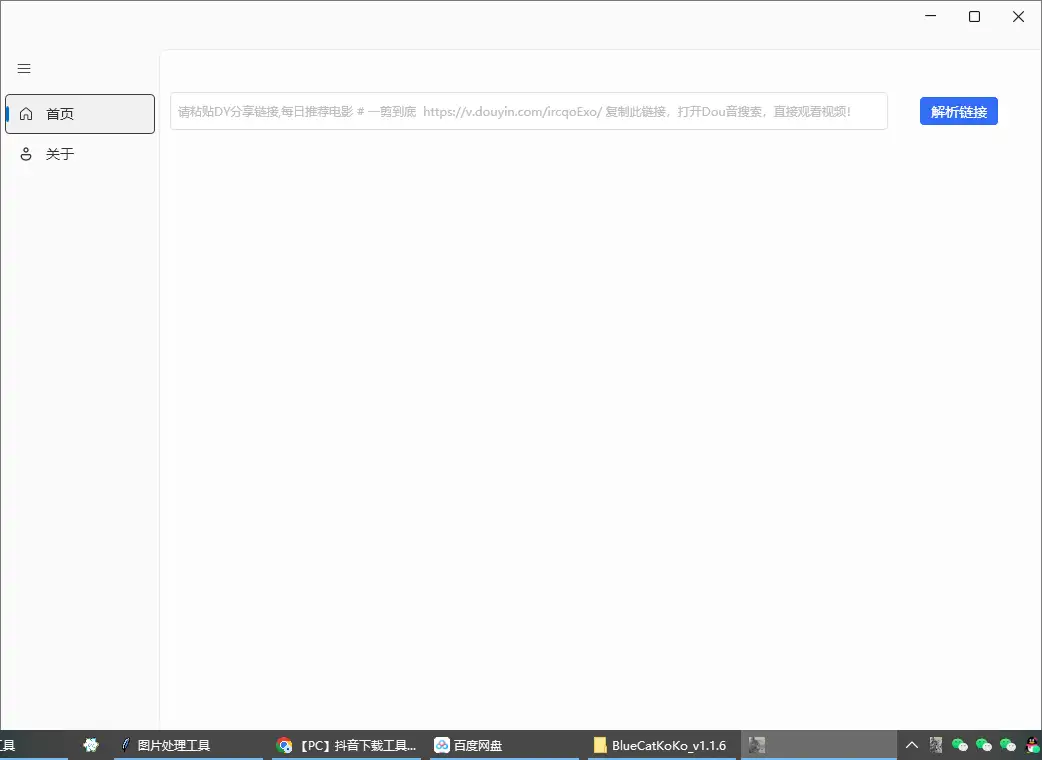Open the BlueCatKoKo_v1.1.6 folder window
Viewport: 1042px width, 760px height.
pyautogui.click(x=660, y=745)
